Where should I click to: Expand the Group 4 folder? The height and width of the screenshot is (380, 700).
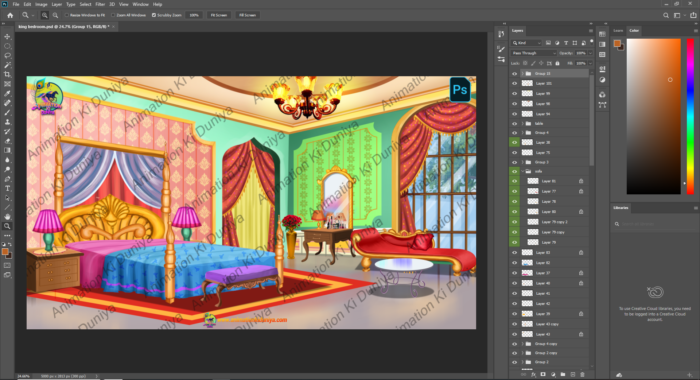(x=522, y=133)
